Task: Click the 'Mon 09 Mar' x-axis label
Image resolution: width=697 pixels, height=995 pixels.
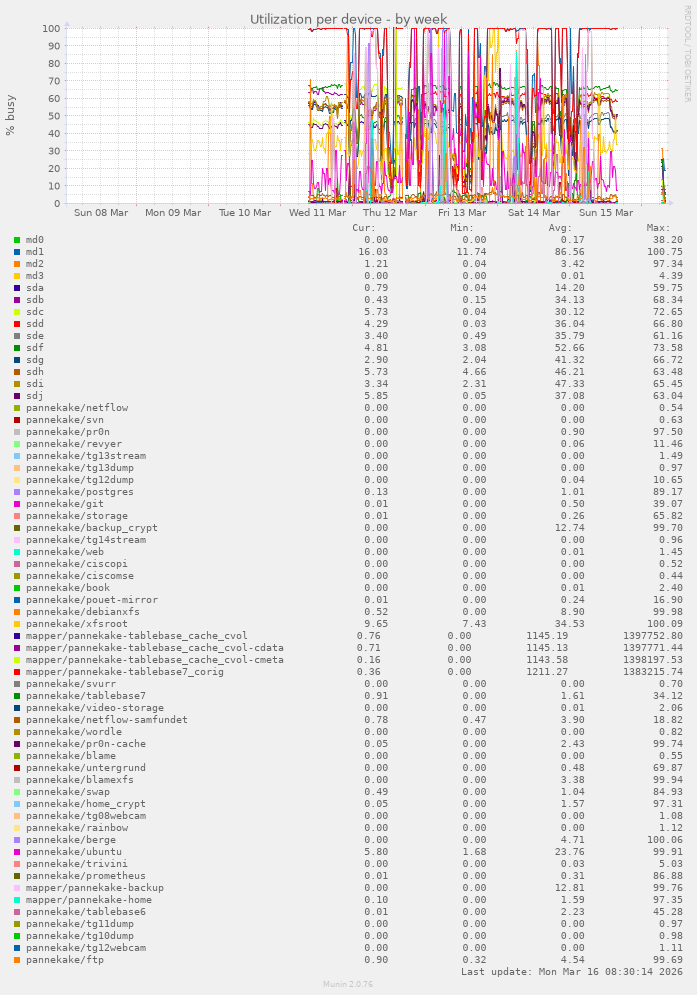Action: pos(173,213)
